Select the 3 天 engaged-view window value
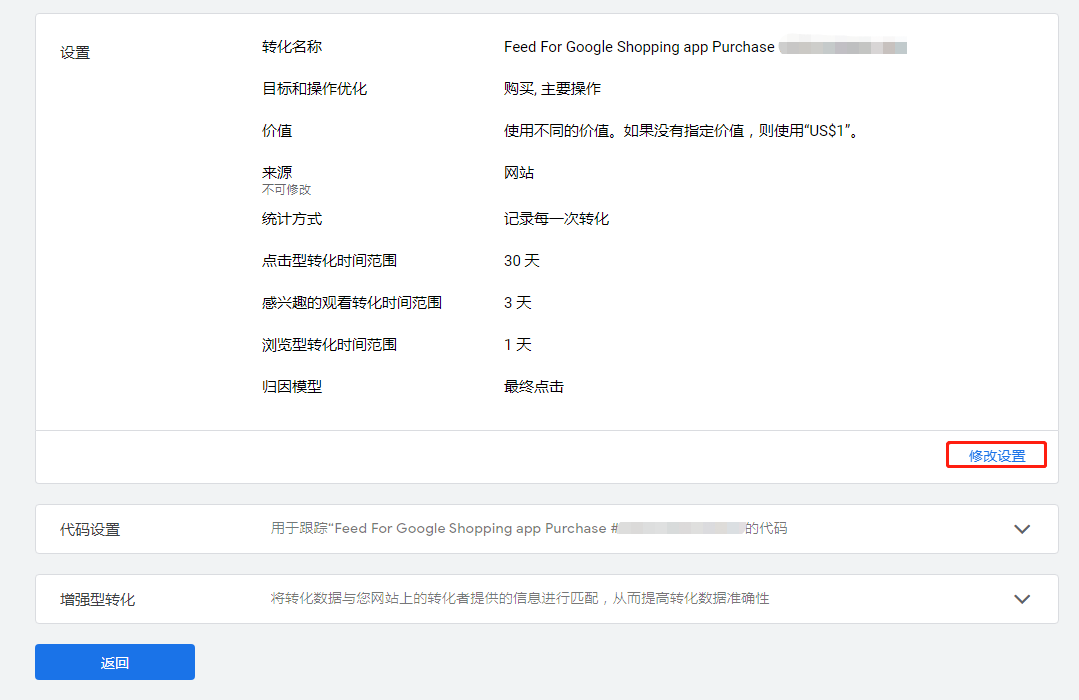Viewport: 1079px width, 700px height. [x=514, y=302]
